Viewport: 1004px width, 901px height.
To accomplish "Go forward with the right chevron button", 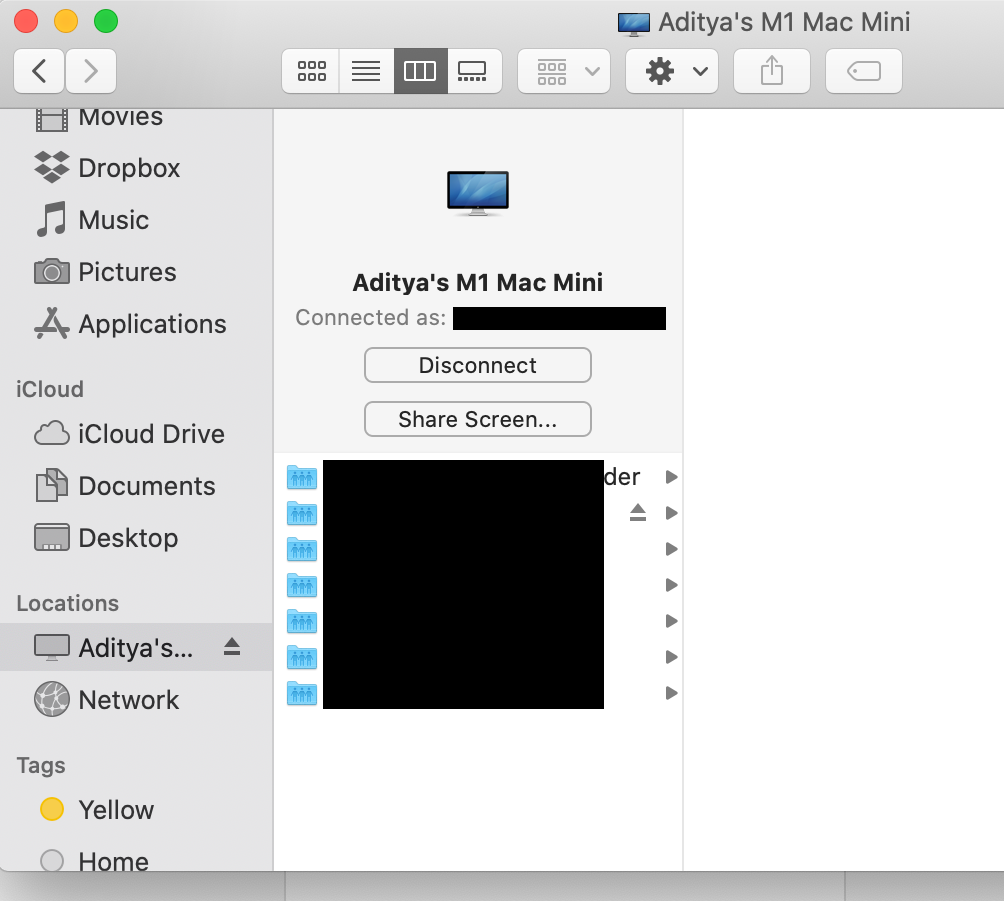I will (91, 71).
